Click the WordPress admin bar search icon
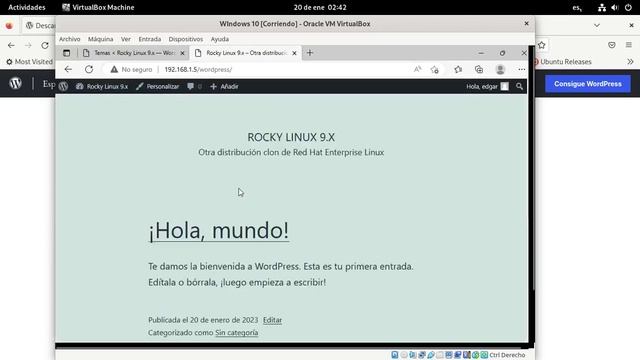 (519, 86)
